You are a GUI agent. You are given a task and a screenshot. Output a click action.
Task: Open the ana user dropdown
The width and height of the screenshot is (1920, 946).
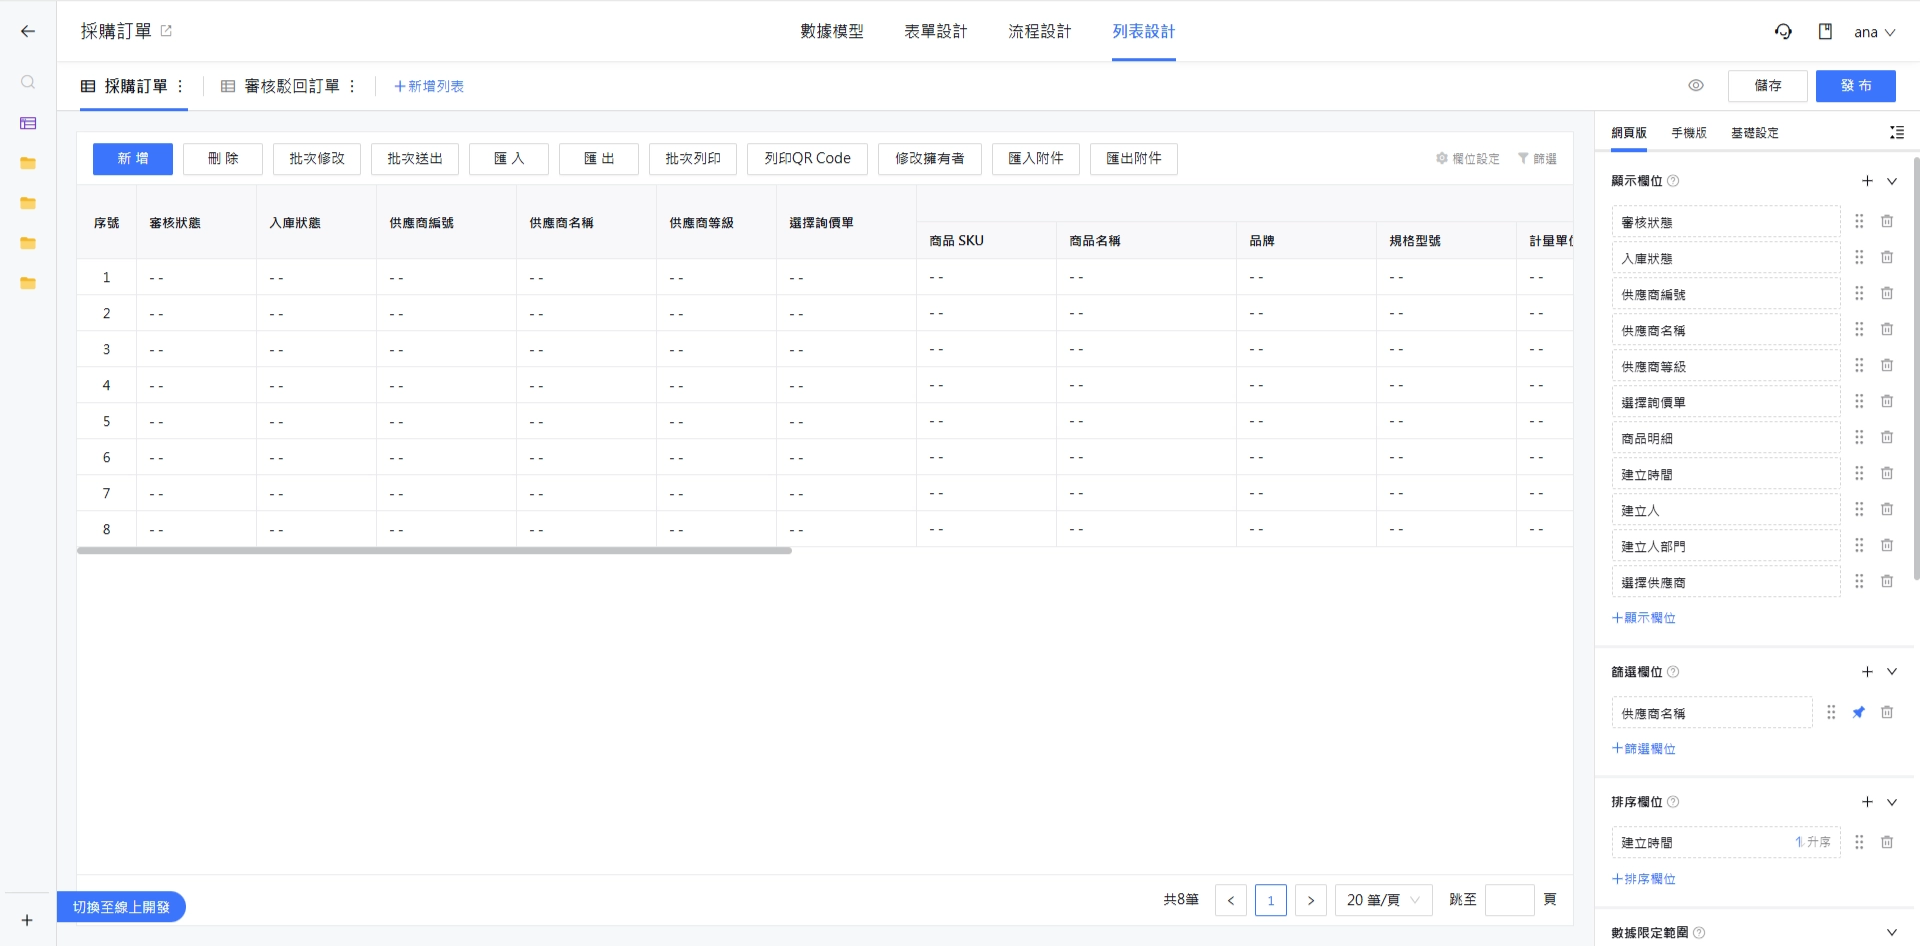pyautogui.click(x=1874, y=32)
